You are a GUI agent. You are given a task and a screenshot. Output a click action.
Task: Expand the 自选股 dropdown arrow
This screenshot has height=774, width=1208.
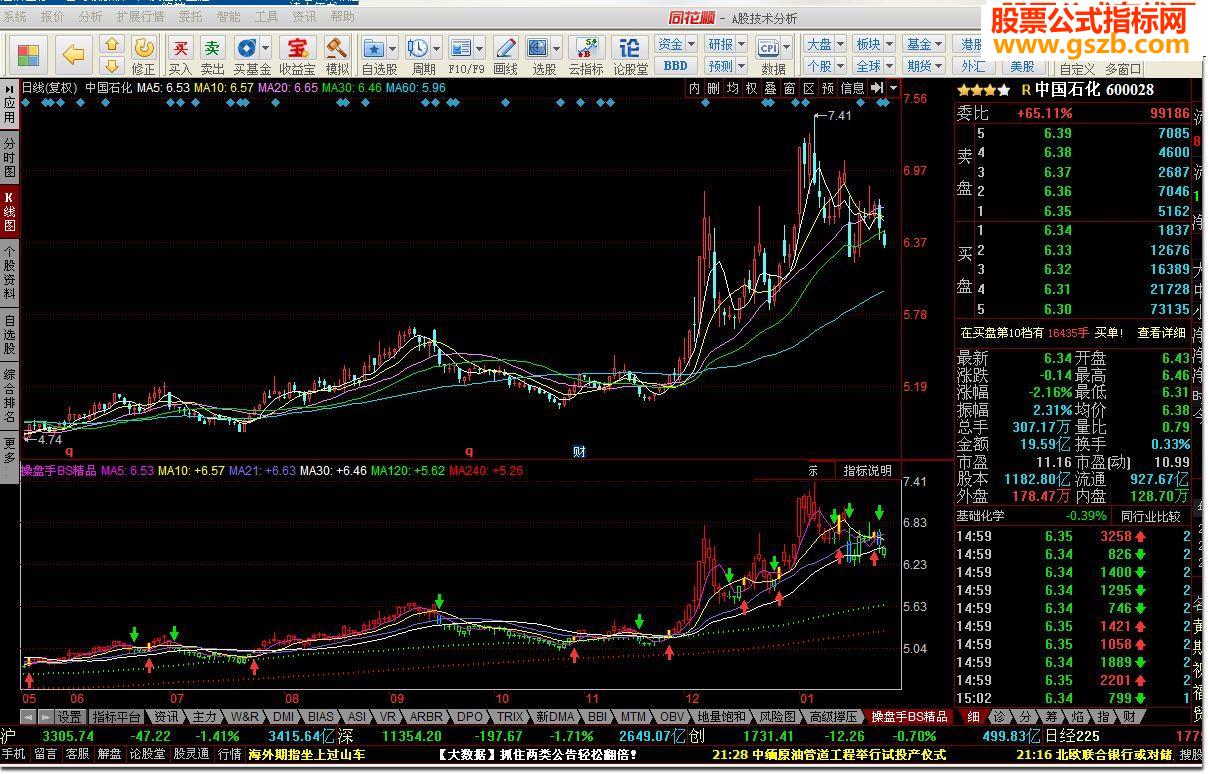click(x=393, y=47)
